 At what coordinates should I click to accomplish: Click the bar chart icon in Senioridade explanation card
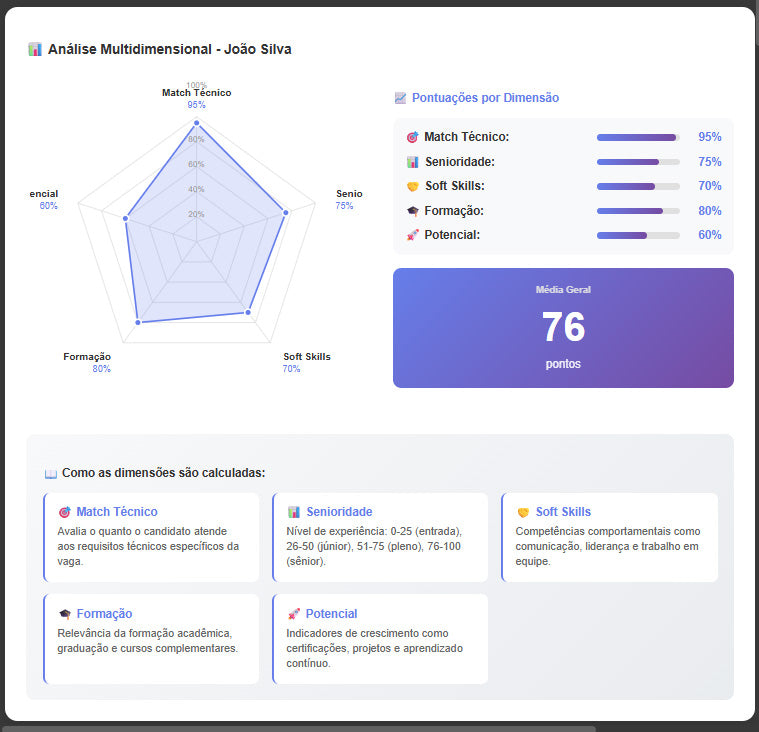[x=294, y=512]
